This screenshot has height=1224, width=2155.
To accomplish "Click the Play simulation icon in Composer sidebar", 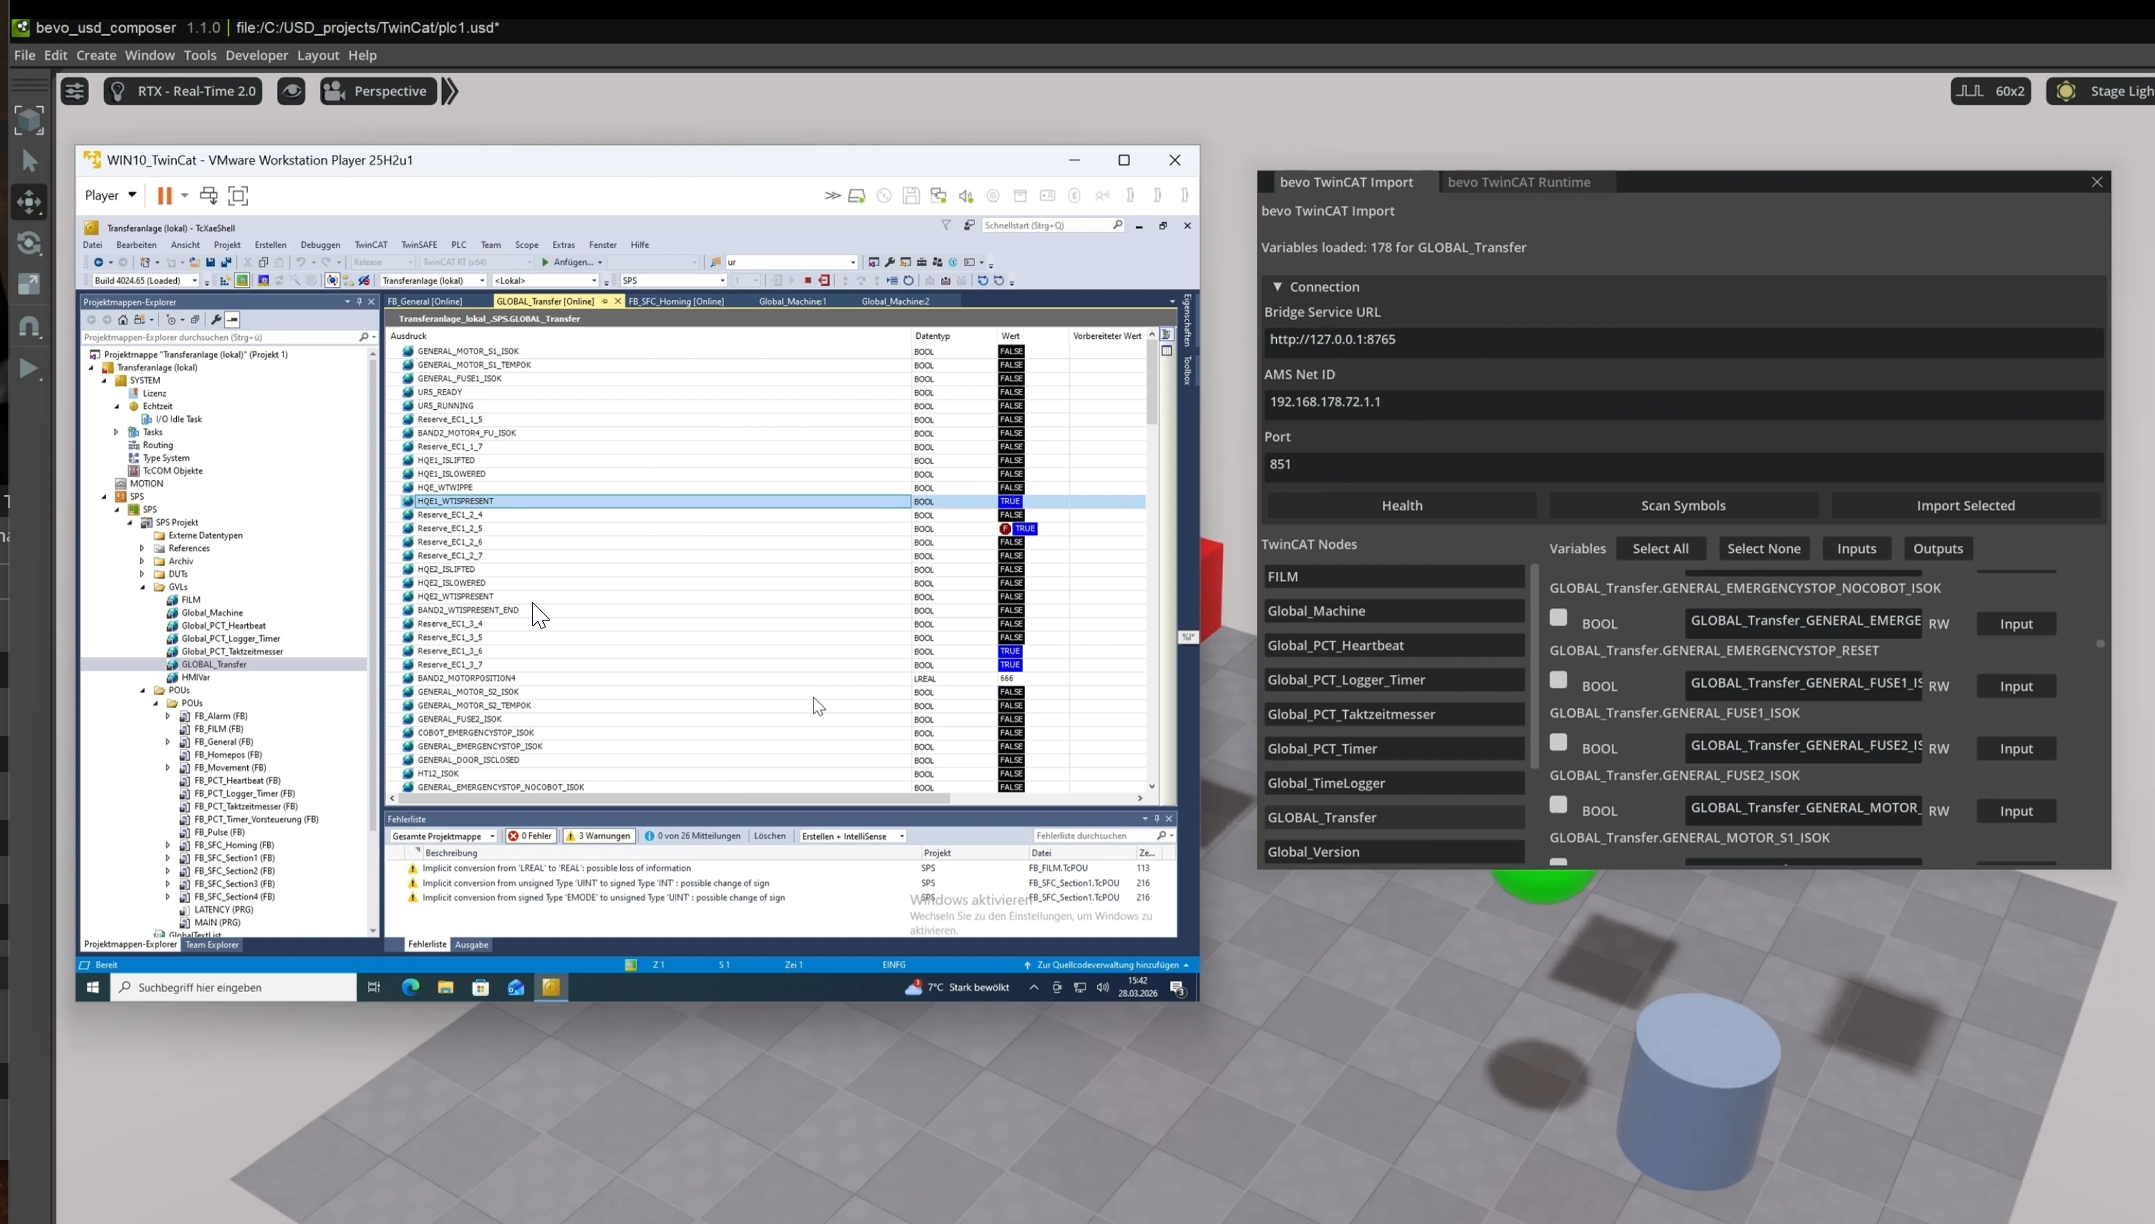I will [29, 369].
